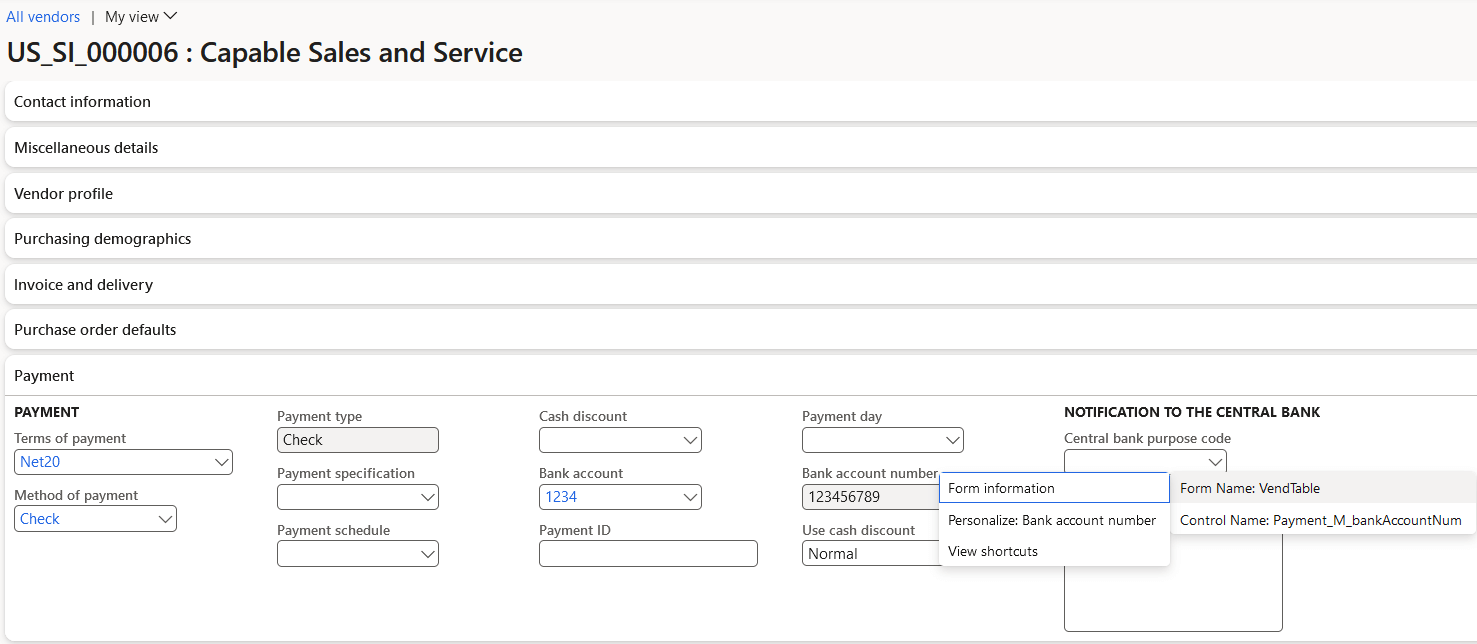Click Form Name: VendTable submenu entry
Screen dimensions: 1477x644
(x=1323, y=488)
